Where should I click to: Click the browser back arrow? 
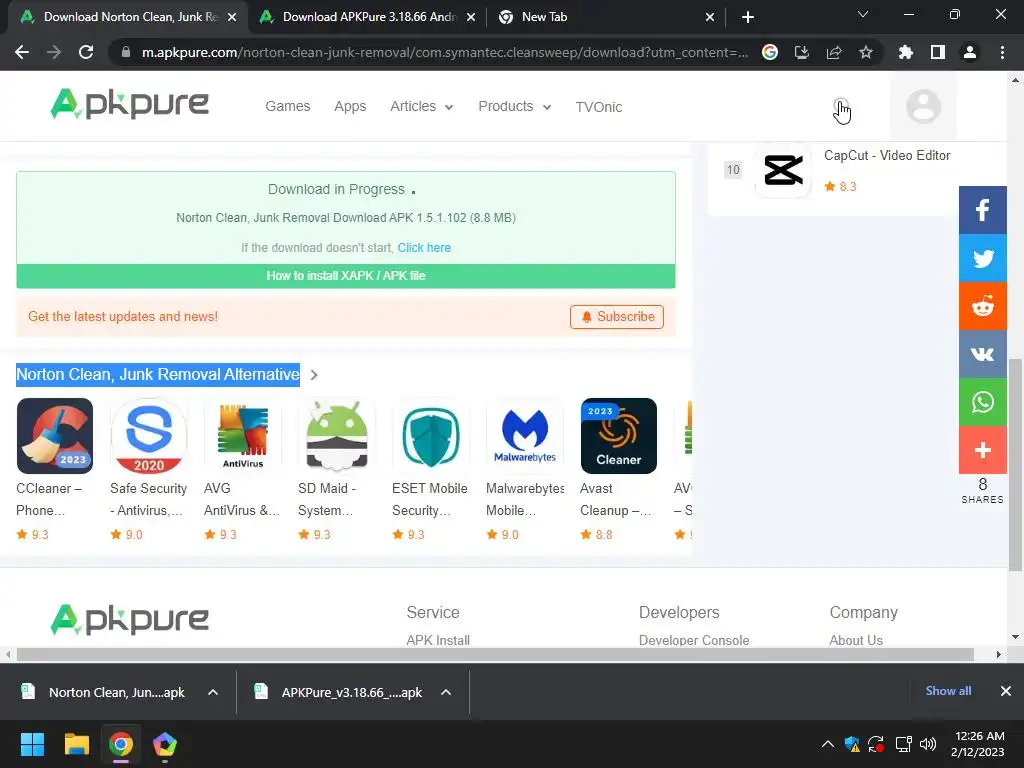[x=22, y=52]
